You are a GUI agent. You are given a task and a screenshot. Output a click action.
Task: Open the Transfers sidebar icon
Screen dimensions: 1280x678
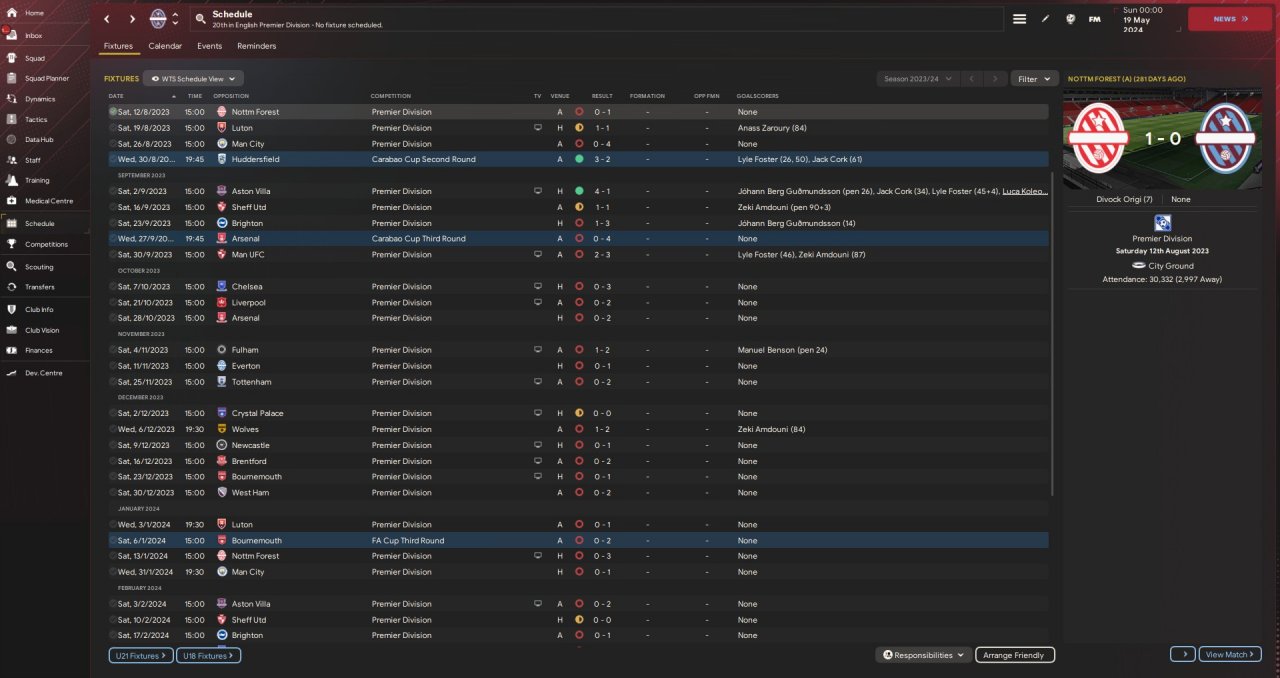pyautogui.click(x=11, y=287)
